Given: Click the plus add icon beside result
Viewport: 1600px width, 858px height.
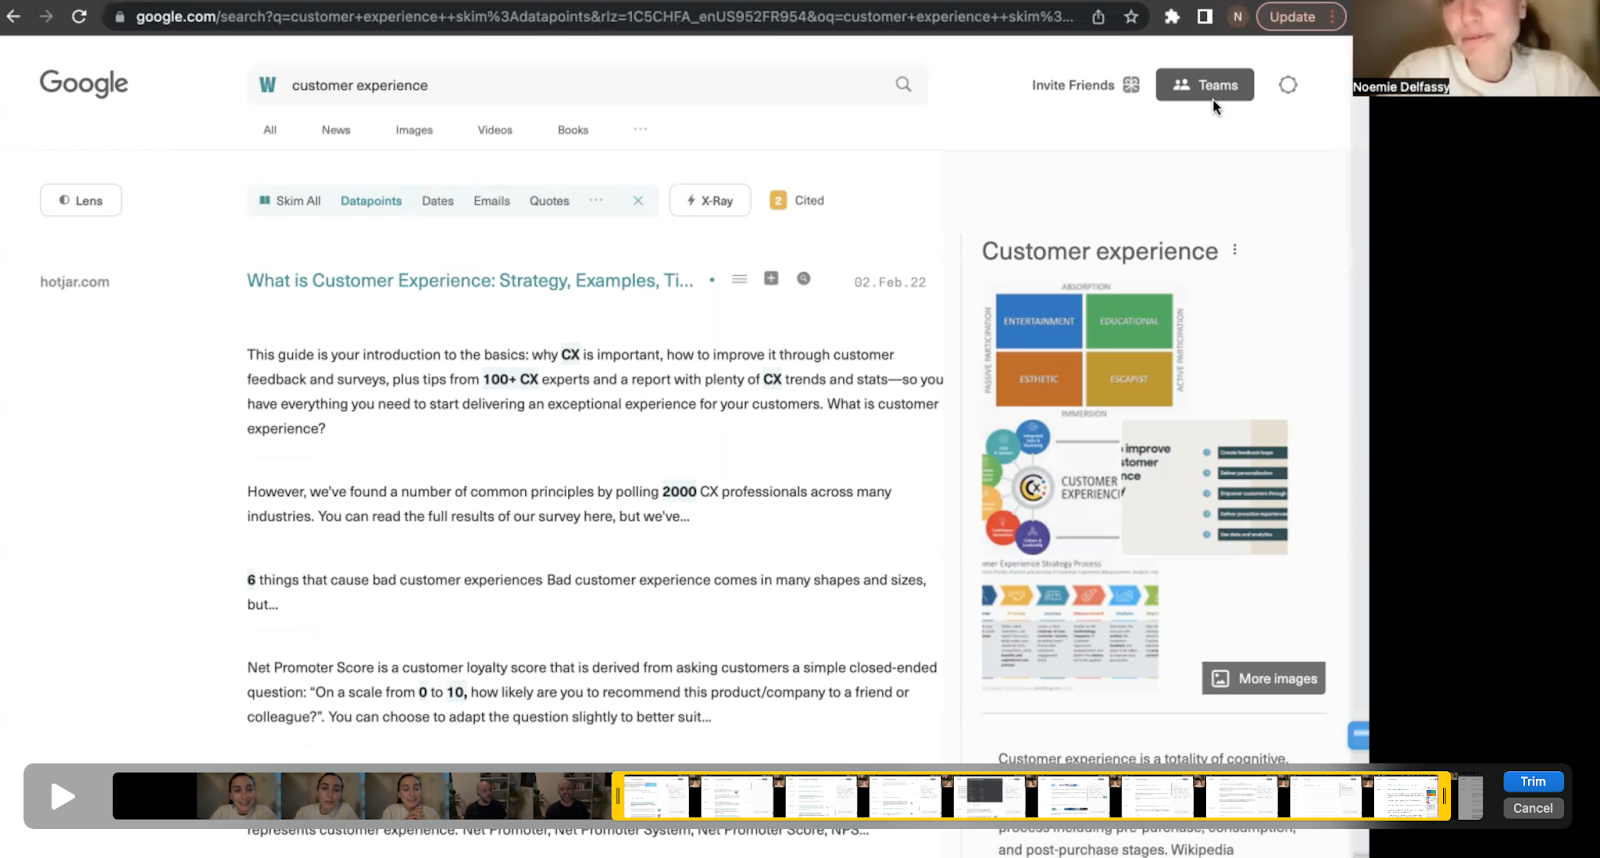Looking at the screenshot, I should click(771, 278).
